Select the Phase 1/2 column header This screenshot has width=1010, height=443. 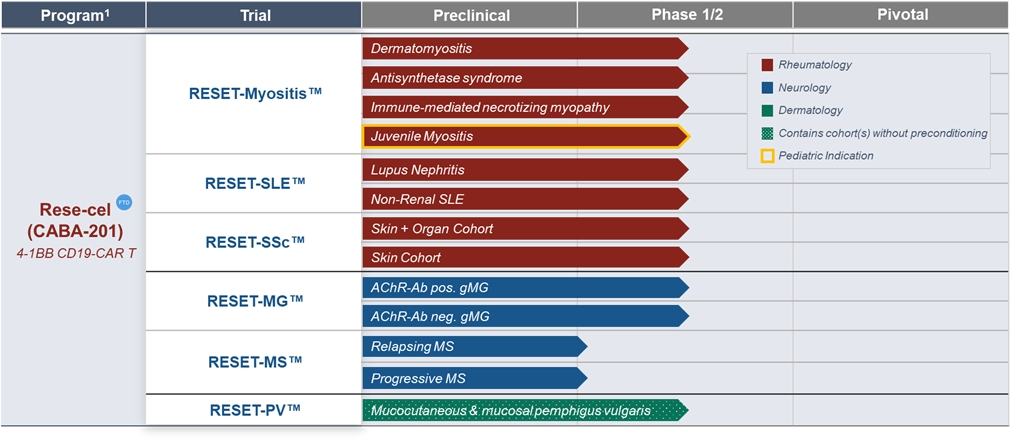[685, 15]
